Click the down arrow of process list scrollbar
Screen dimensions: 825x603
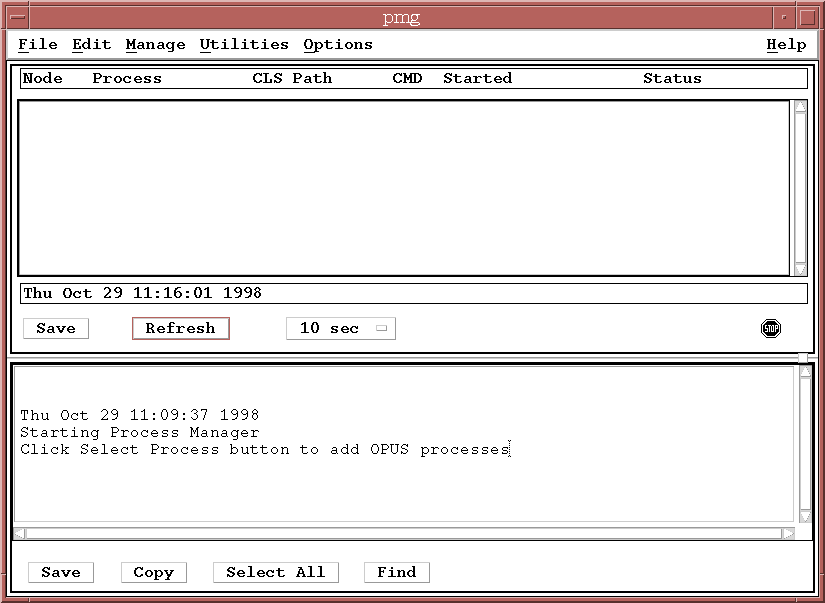click(800, 269)
